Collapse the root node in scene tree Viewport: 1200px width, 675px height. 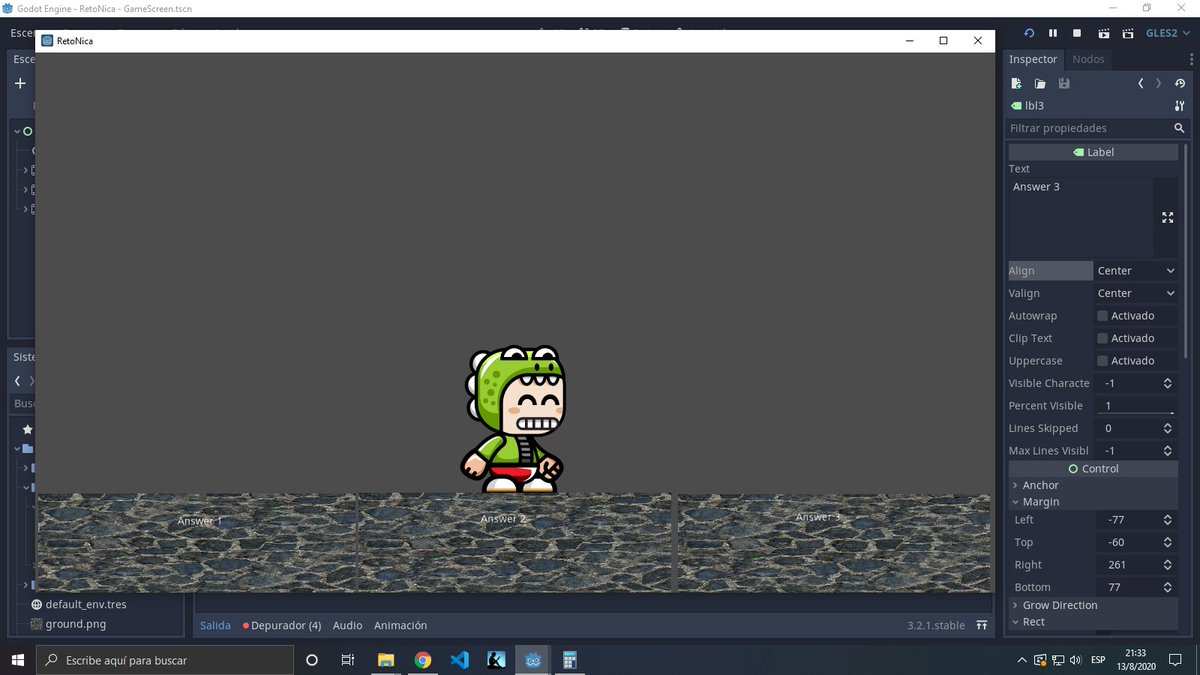point(17,131)
